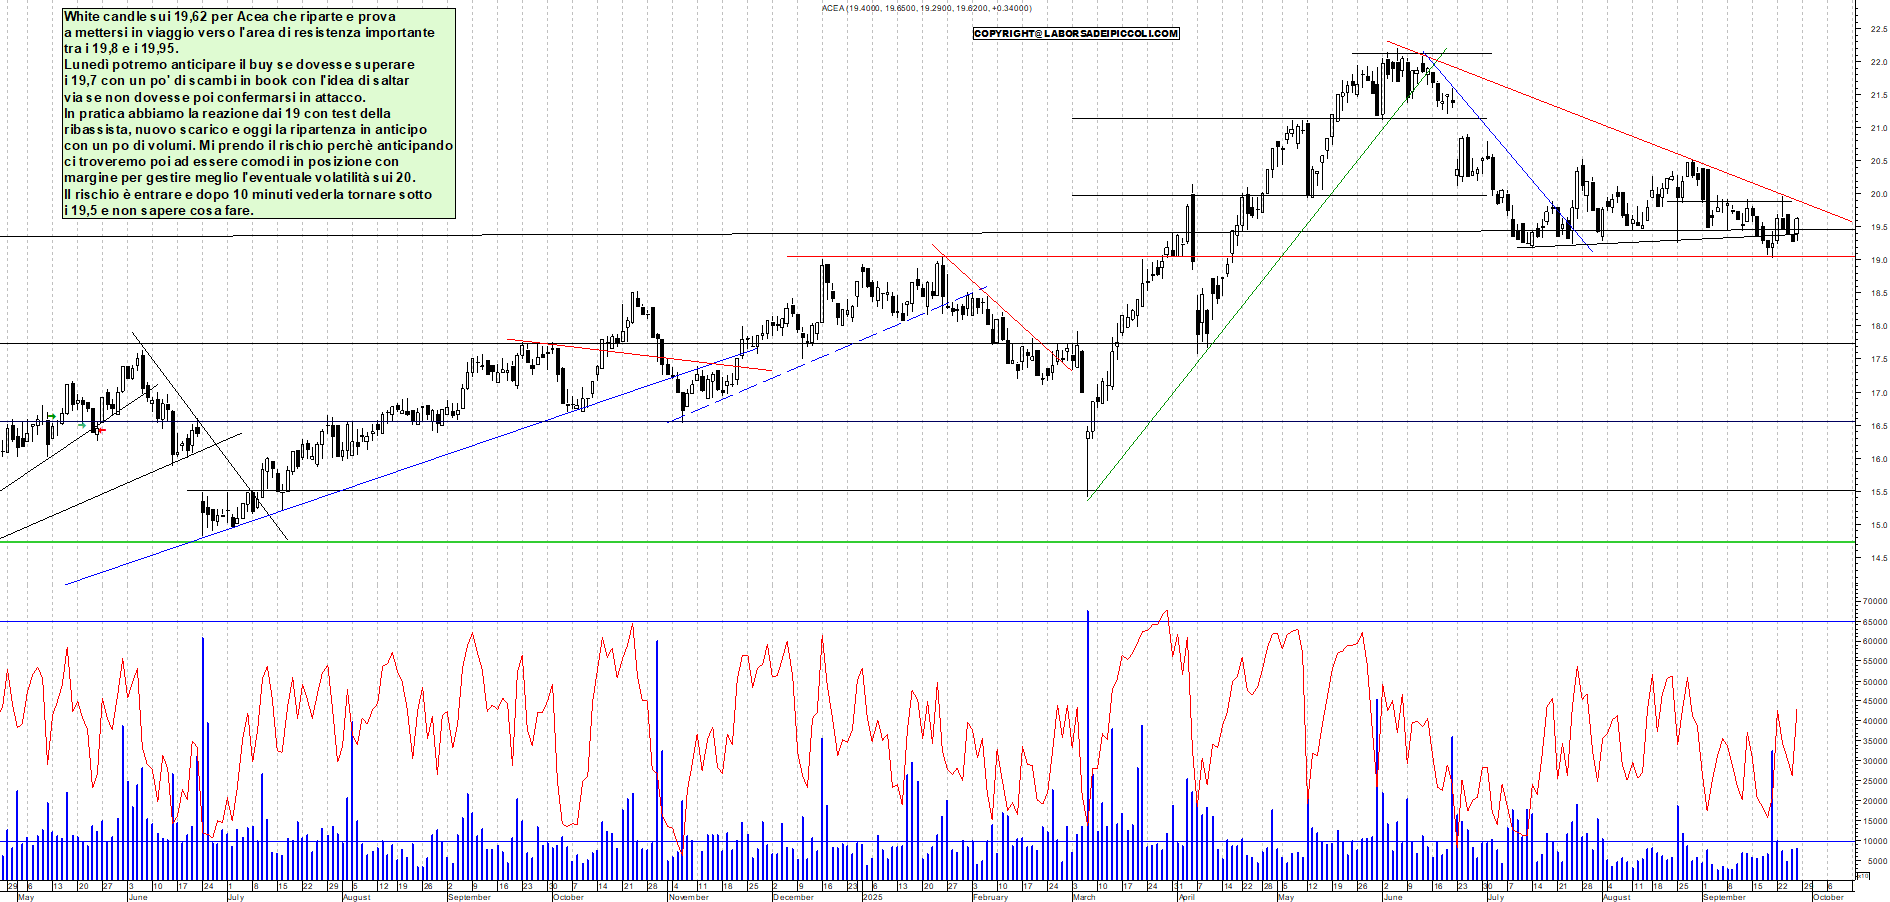Click the green horizontal support line
Viewport: 1890px width, 902px height.
[928, 542]
